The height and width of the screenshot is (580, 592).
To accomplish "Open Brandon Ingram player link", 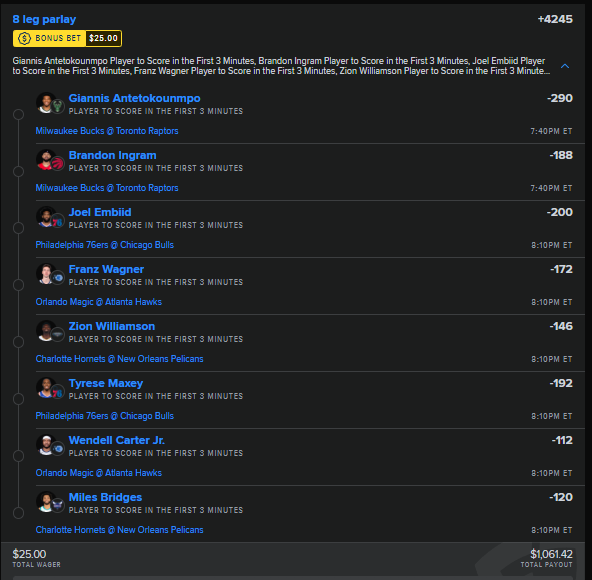I will (x=113, y=155).
